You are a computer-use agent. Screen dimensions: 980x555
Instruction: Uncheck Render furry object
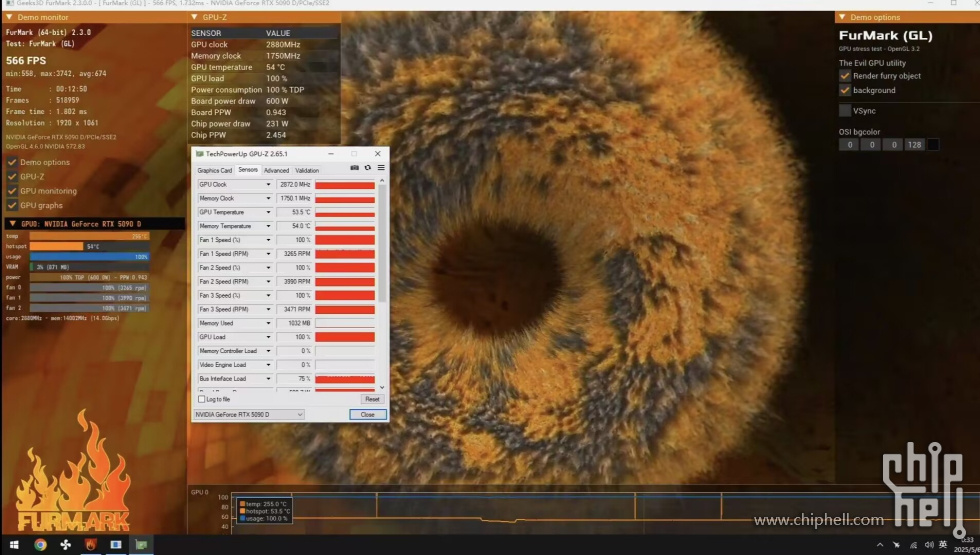pyautogui.click(x=845, y=76)
